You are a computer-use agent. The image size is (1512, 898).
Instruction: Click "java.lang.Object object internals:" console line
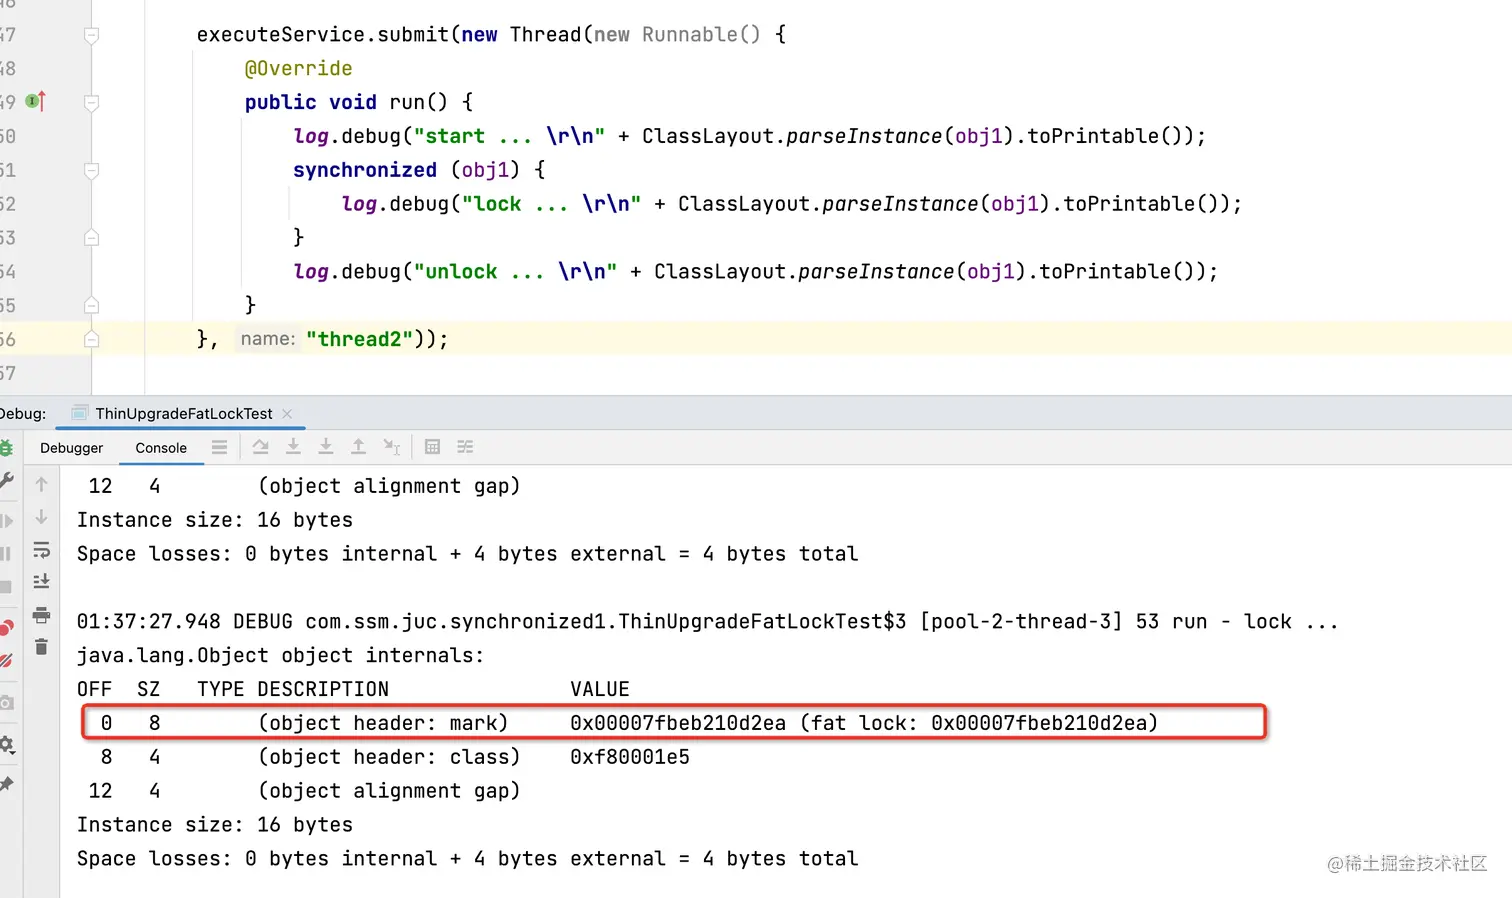(x=281, y=655)
